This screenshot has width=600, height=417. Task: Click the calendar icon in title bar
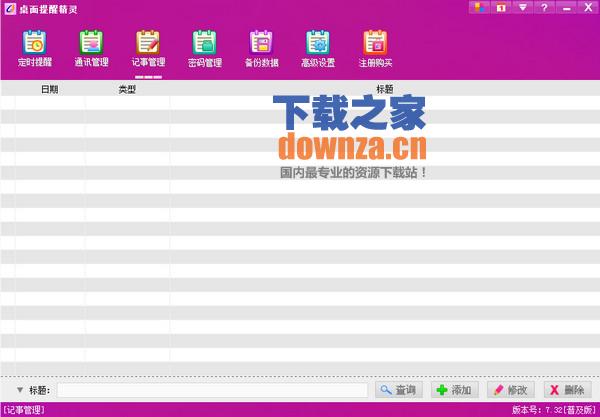(501, 7)
